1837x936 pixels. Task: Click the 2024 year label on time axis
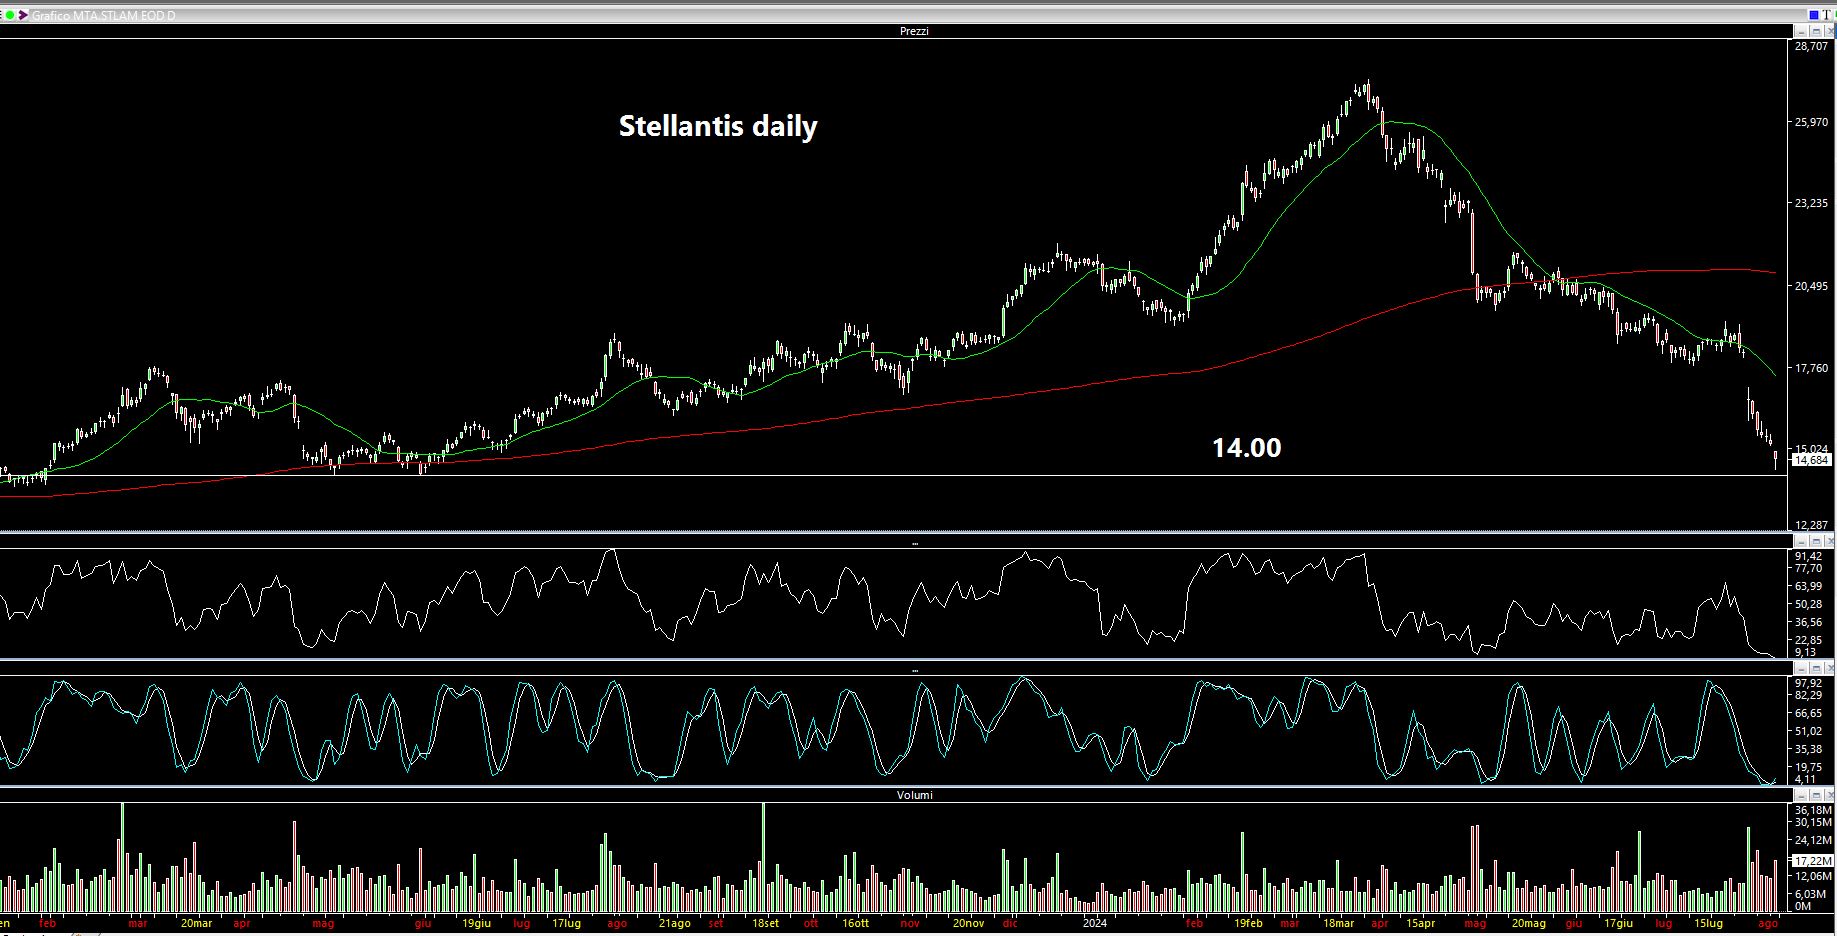pos(1095,923)
